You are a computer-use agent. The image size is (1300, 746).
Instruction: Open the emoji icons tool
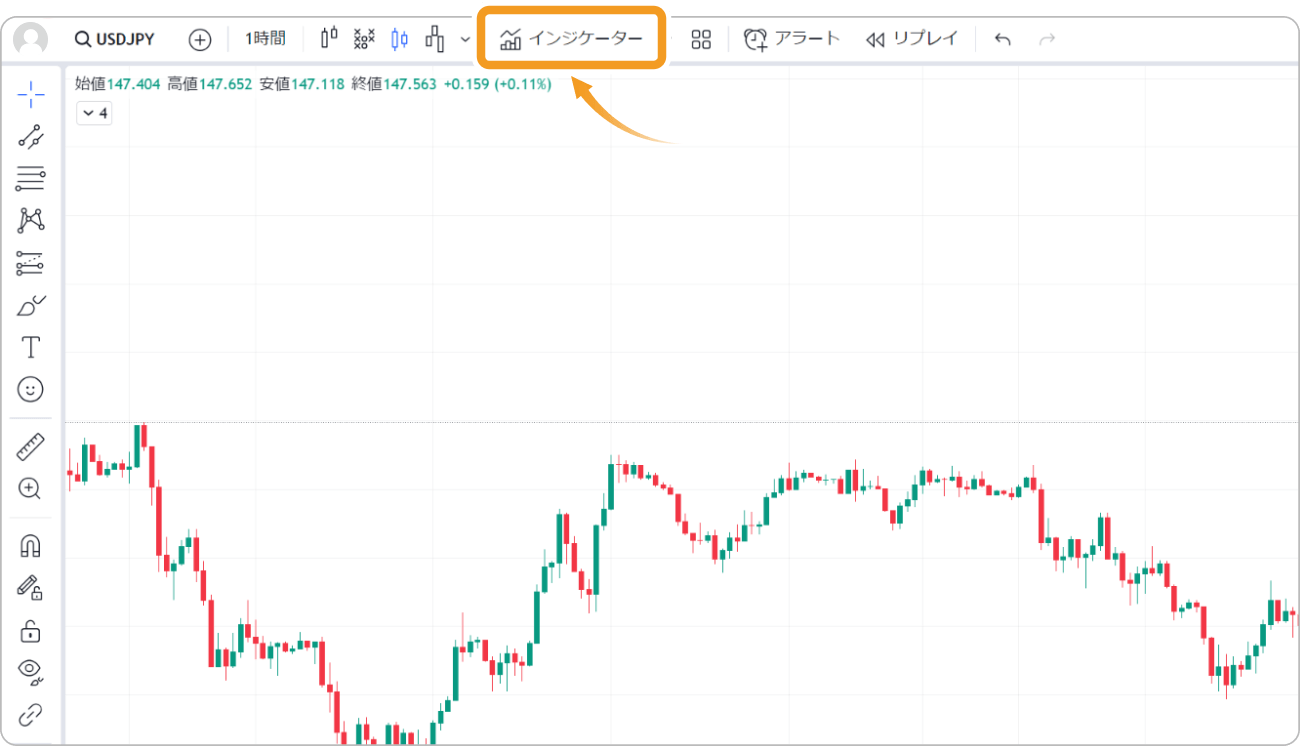(x=31, y=389)
